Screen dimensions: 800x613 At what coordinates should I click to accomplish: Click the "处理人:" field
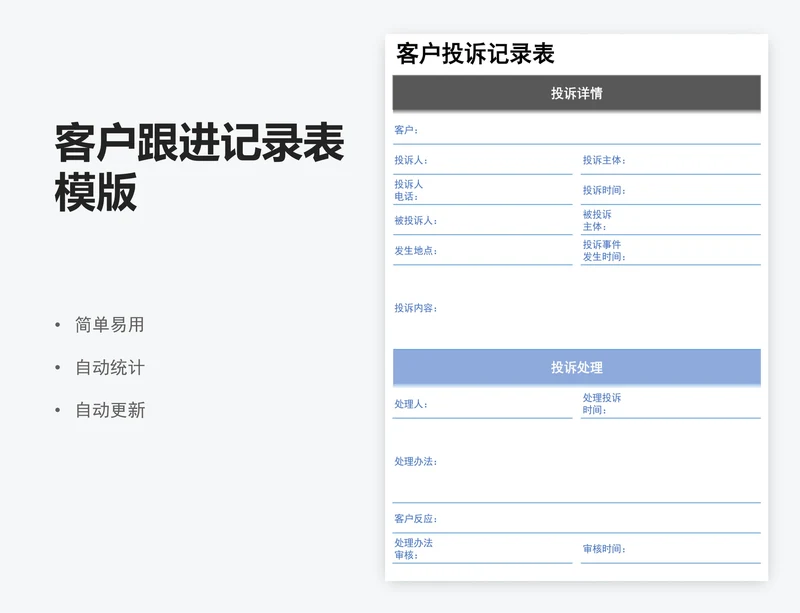click(x=483, y=404)
